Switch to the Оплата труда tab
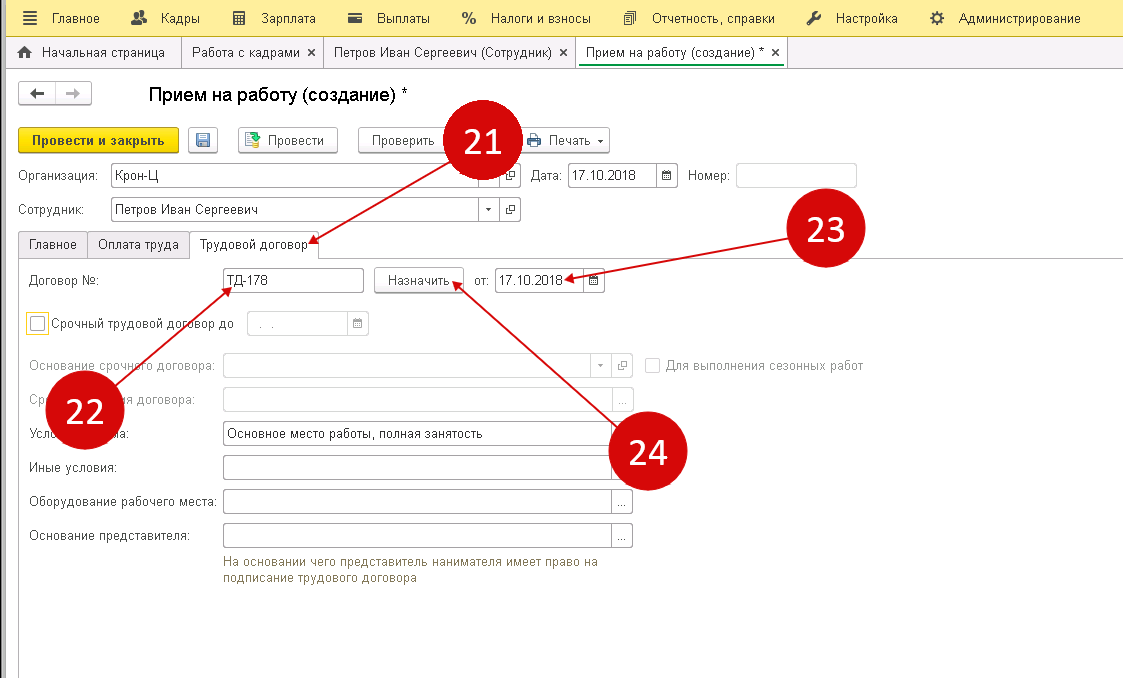This screenshot has height=678, width=1123. [x=138, y=245]
